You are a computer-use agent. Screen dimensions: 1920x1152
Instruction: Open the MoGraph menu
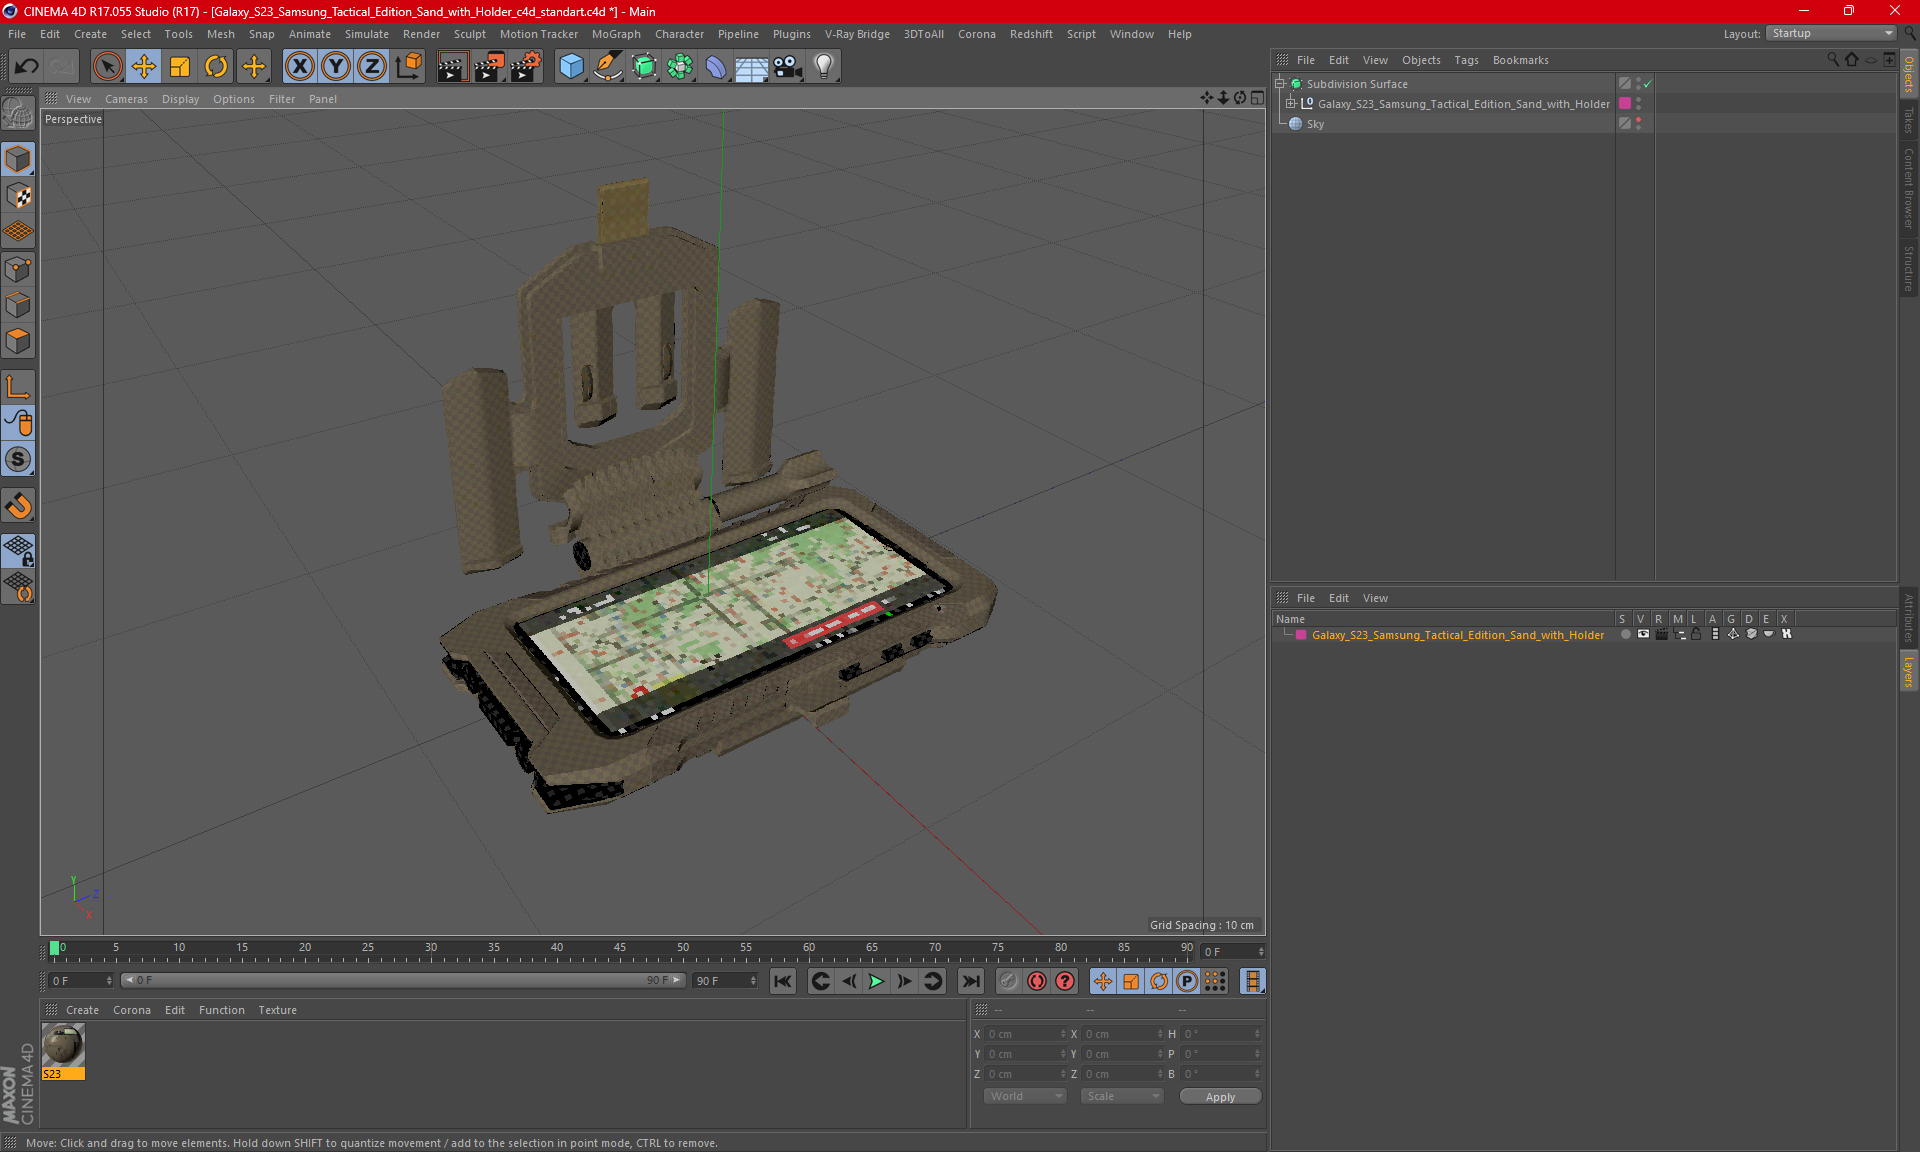(x=616, y=34)
